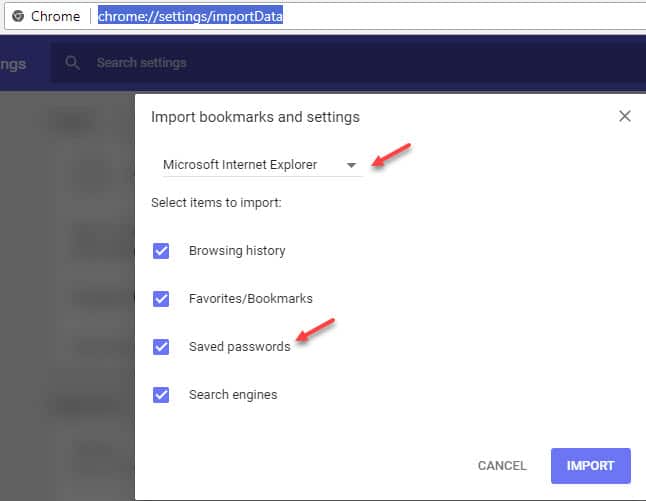The width and height of the screenshot is (646, 501).
Task: Click the chrome://settings/importData URL in address bar
Action: point(190,16)
